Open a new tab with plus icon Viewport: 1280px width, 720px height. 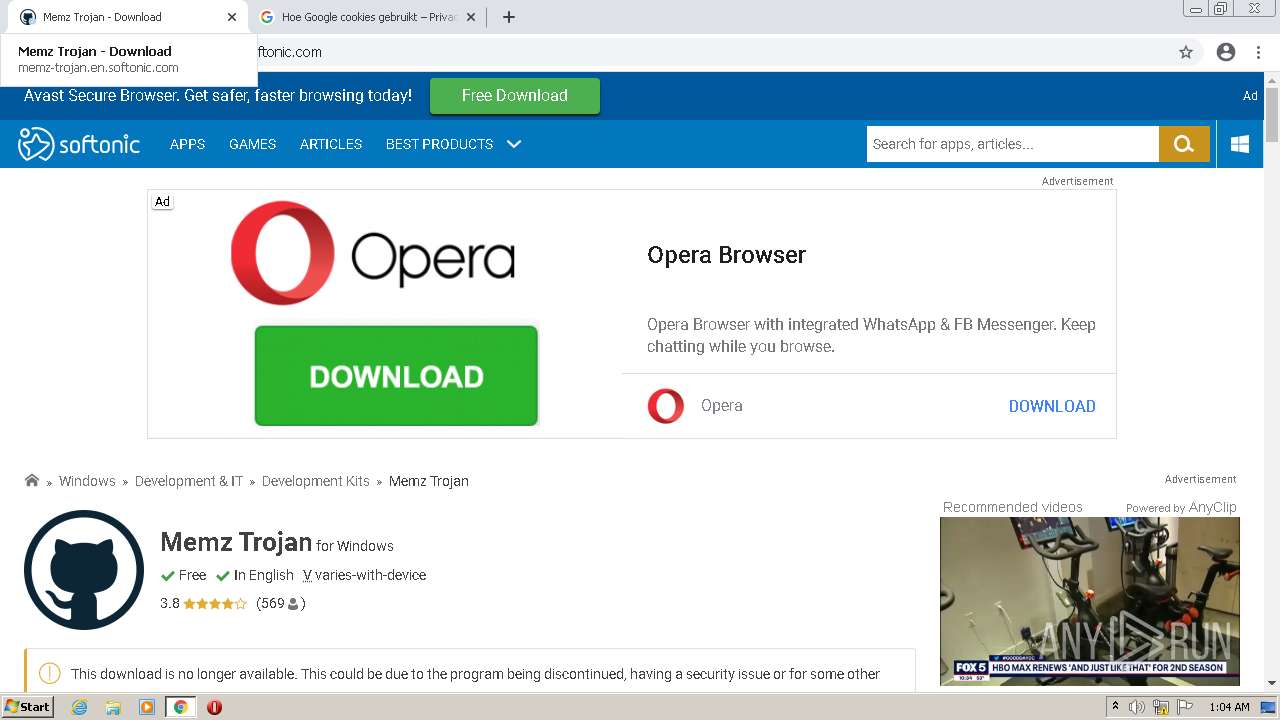(508, 17)
